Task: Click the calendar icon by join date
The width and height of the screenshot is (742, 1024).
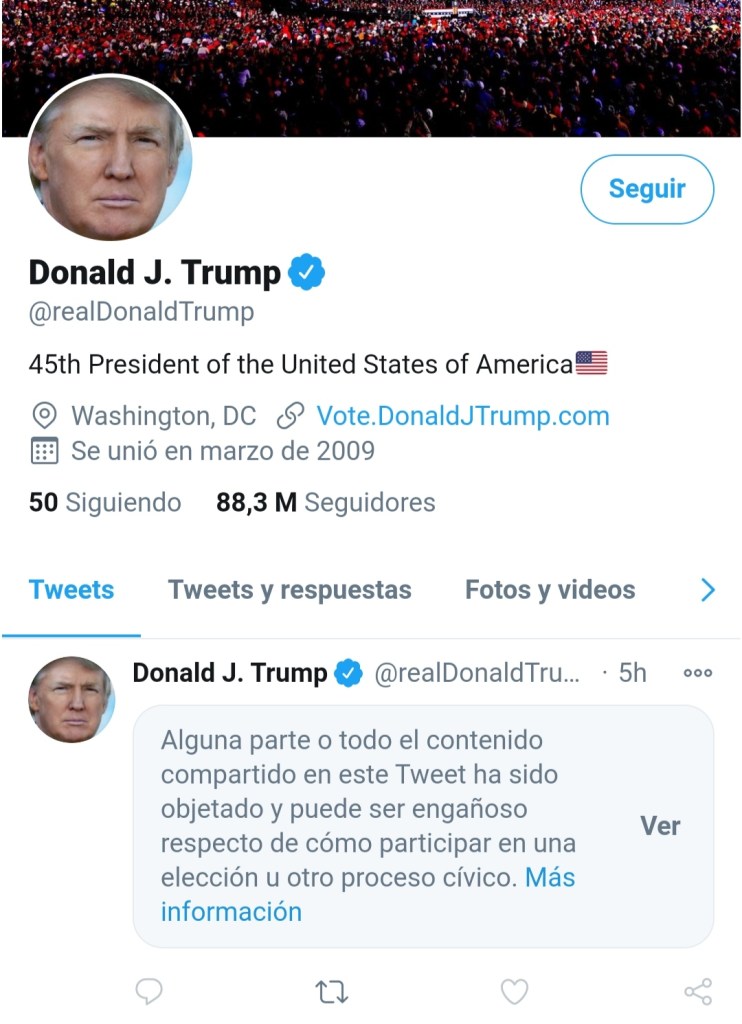Action: pos(44,451)
